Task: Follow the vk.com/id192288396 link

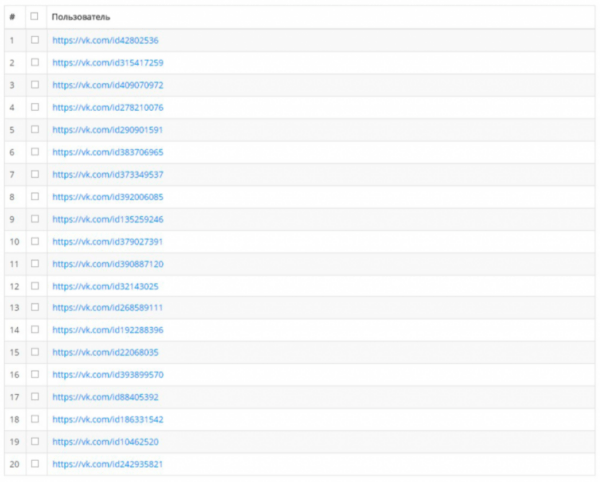Action: pyautogui.click(x=108, y=330)
